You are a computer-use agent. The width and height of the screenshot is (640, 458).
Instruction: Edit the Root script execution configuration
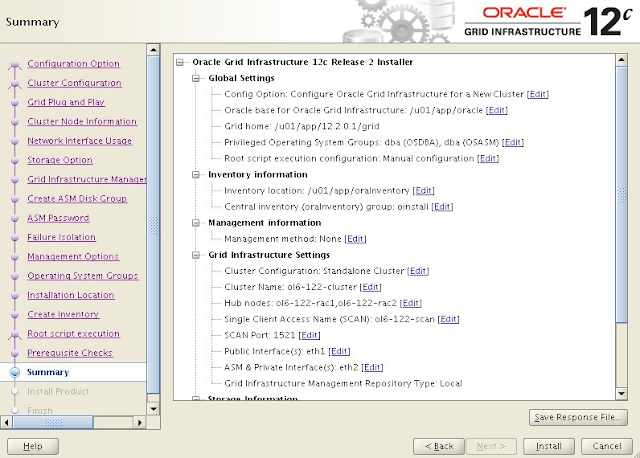pos(488,158)
